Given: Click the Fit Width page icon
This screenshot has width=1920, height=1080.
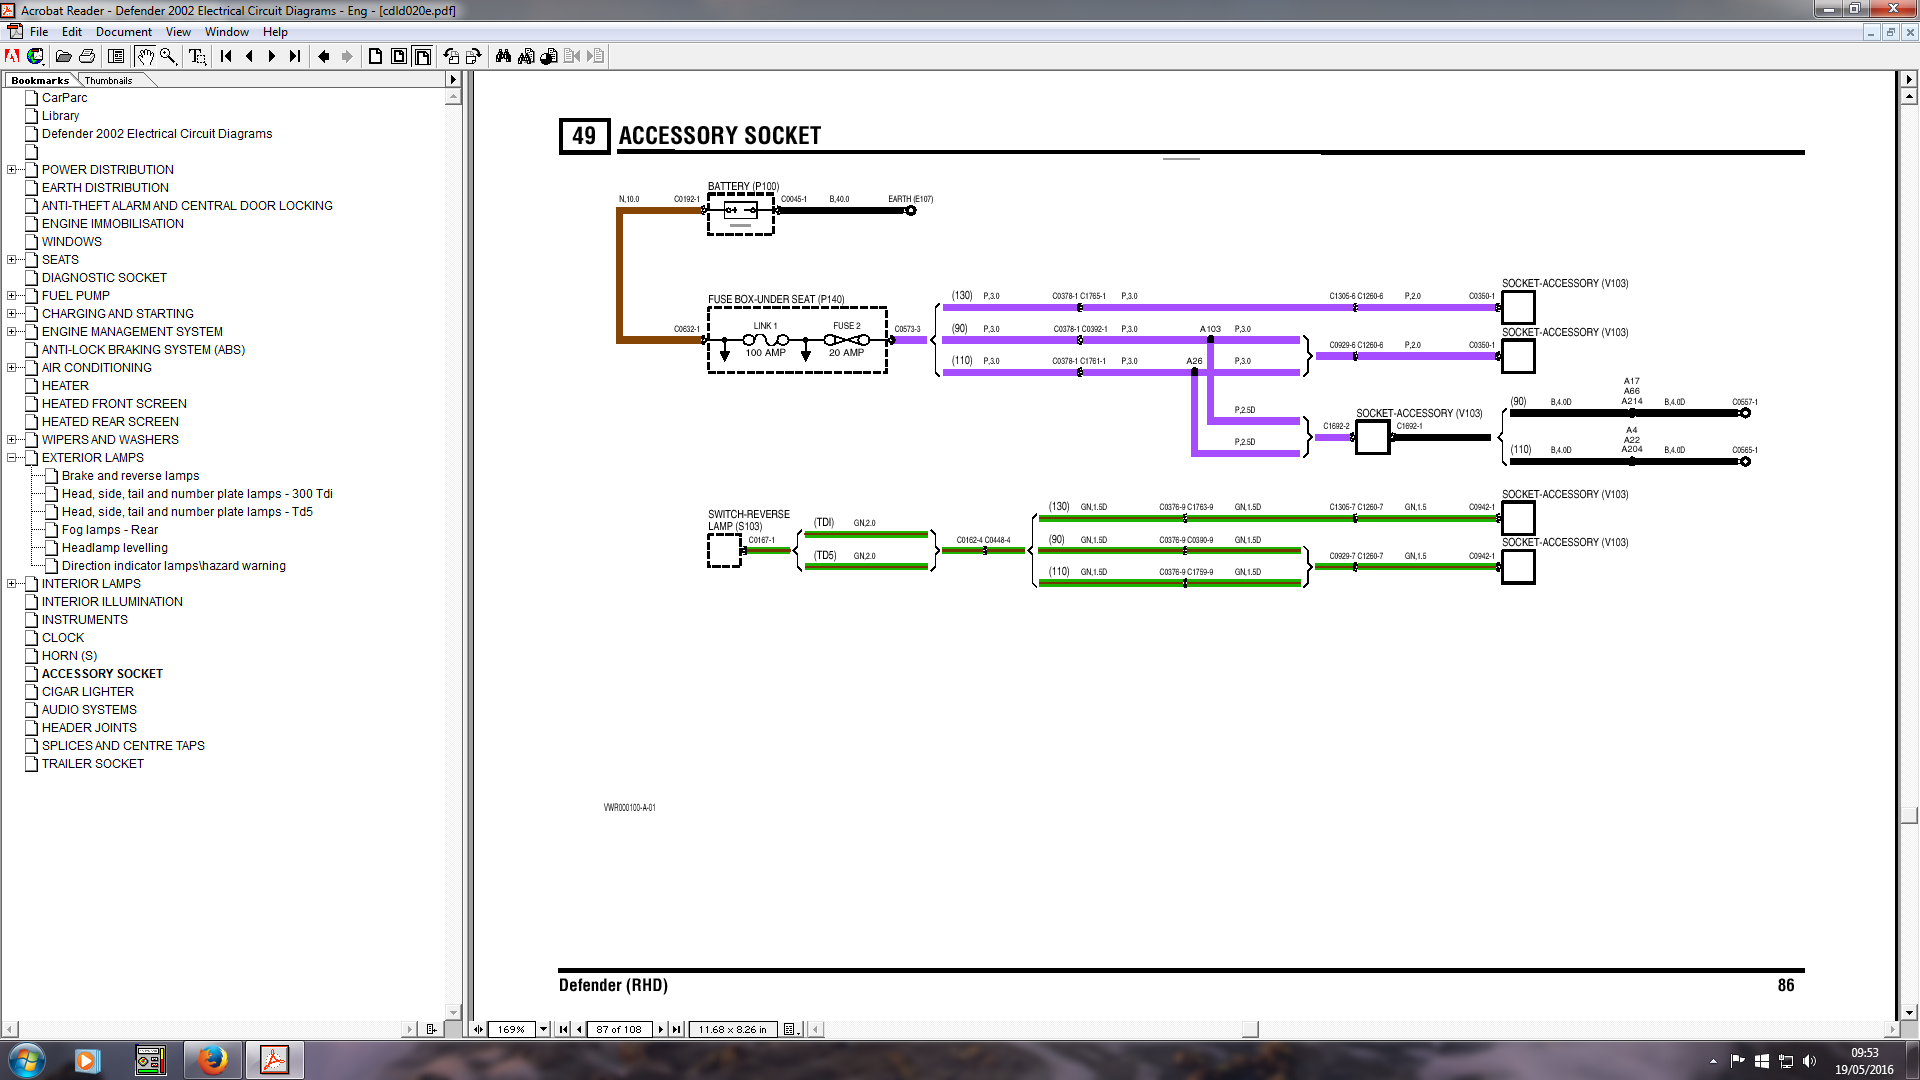Looking at the screenshot, I should click(422, 56).
